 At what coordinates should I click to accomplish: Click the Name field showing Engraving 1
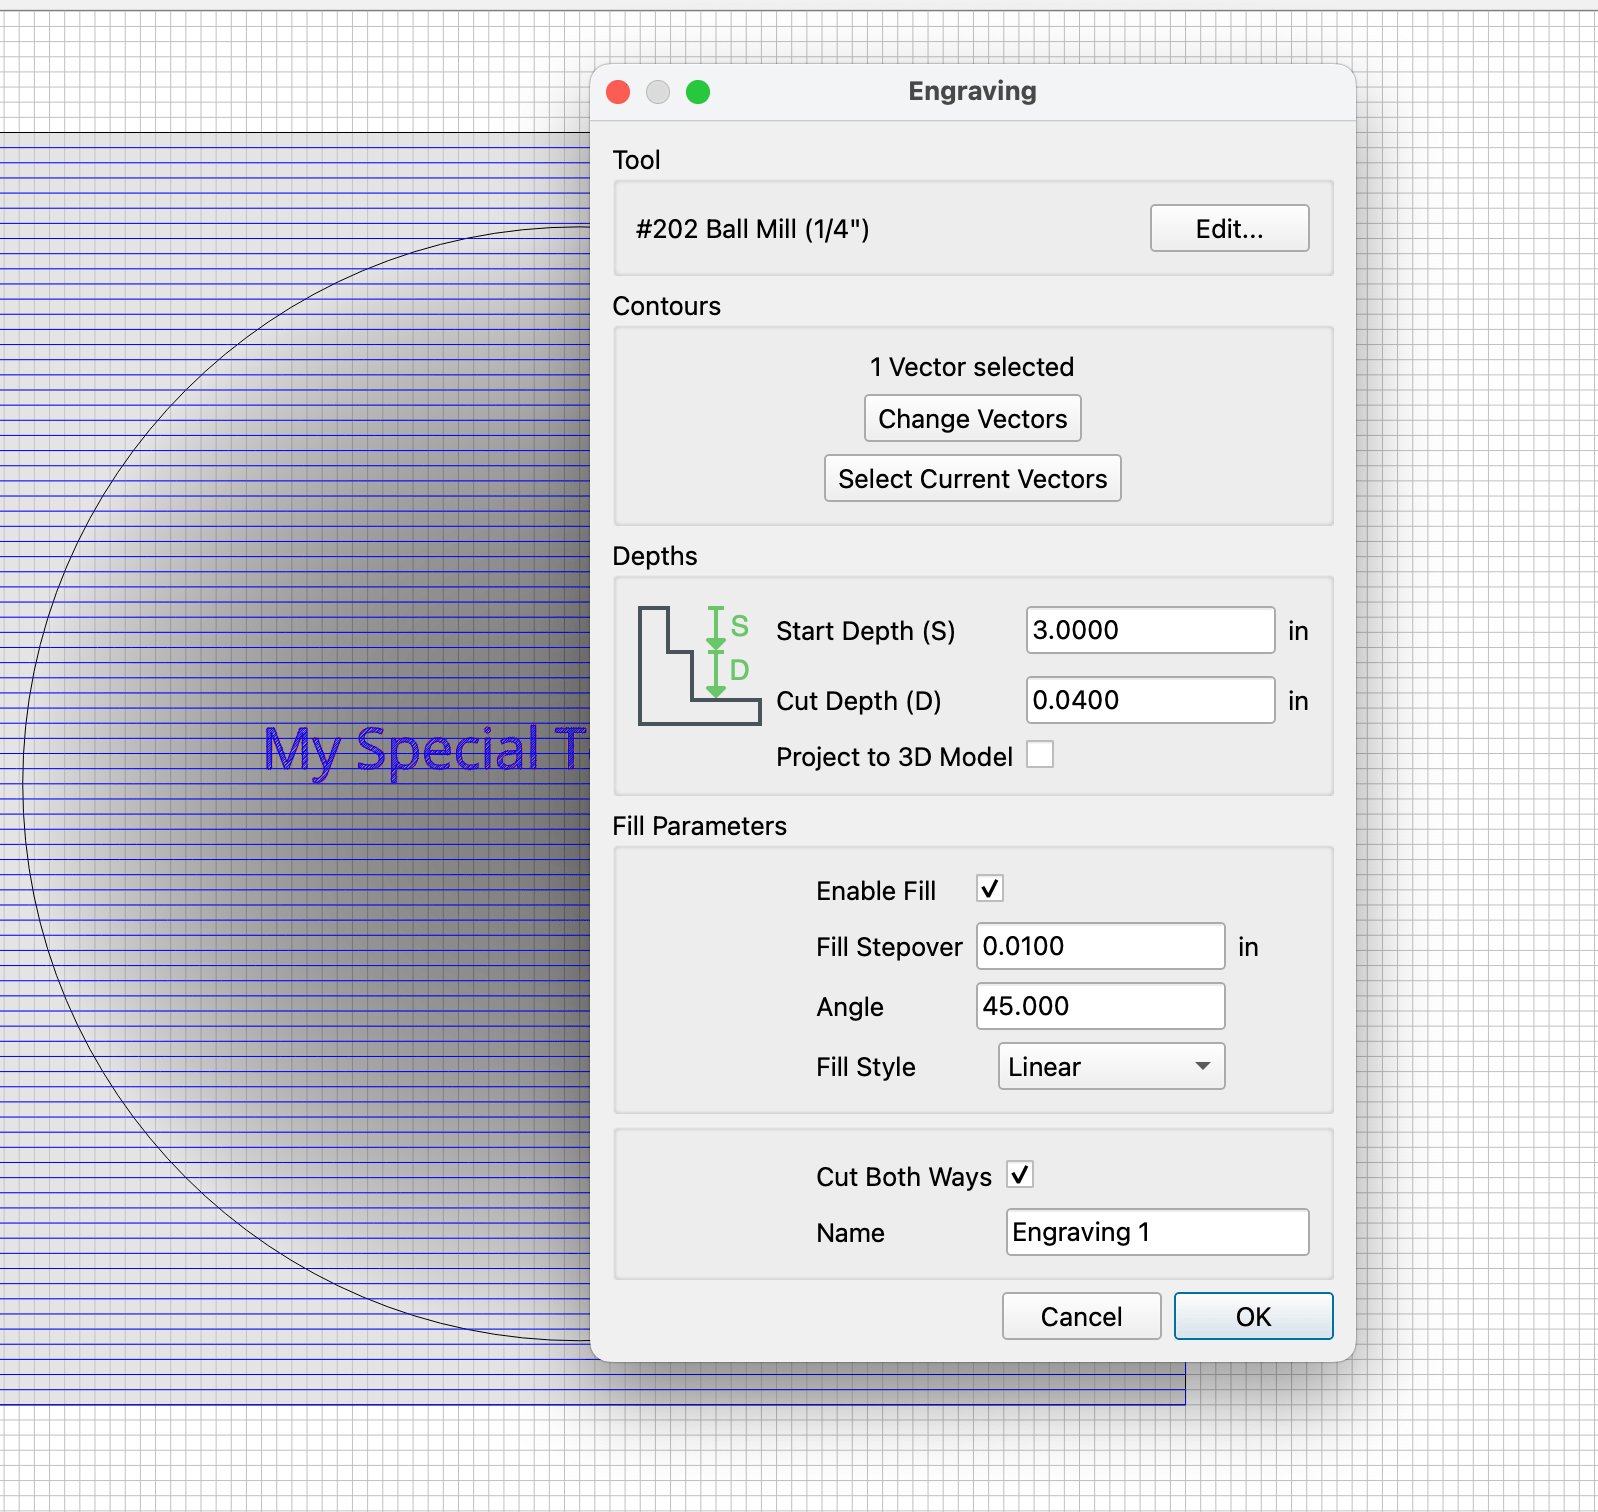[x=1157, y=1232]
